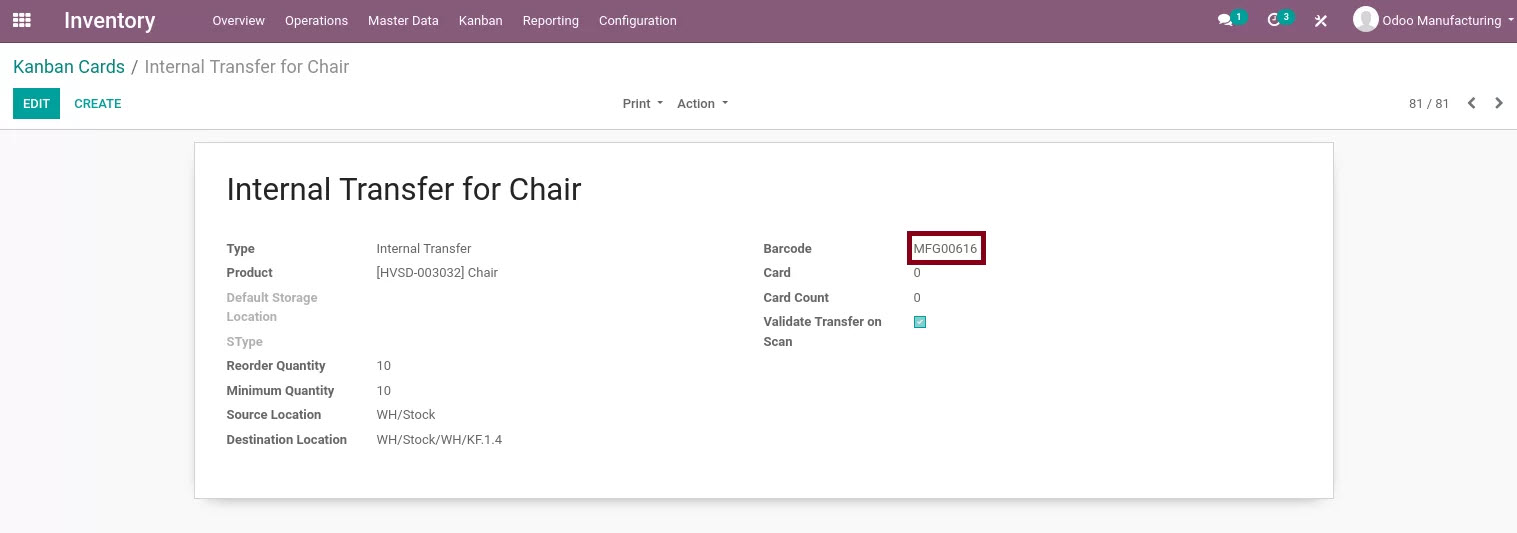The height and width of the screenshot is (533, 1517).
Task: Go to previous record arrow
Action: coord(1471,103)
